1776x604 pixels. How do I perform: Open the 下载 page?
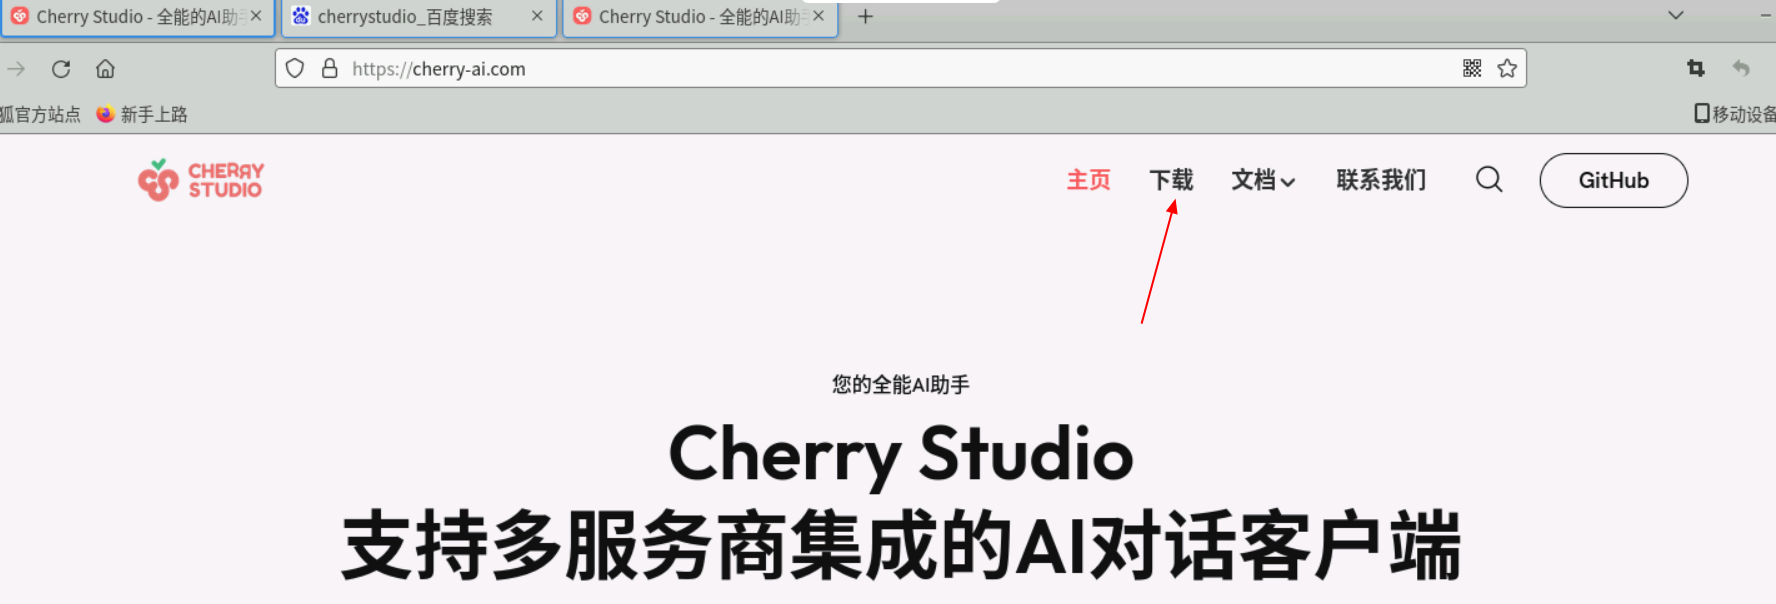click(x=1171, y=180)
